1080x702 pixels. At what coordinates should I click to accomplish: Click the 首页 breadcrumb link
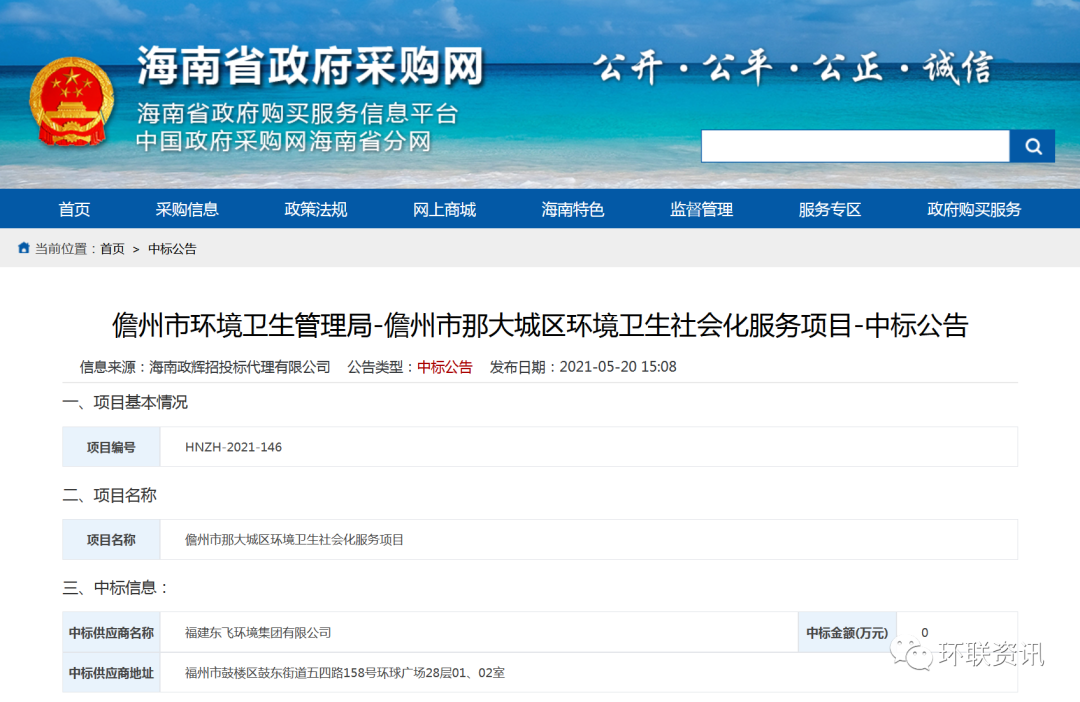pos(112,249)
